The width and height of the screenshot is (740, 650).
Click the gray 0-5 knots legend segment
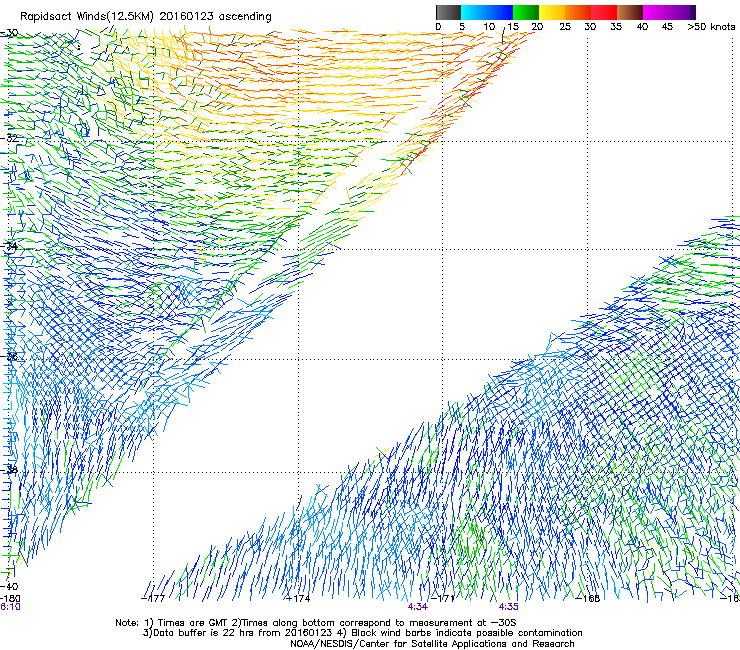[x=448, y=12]
